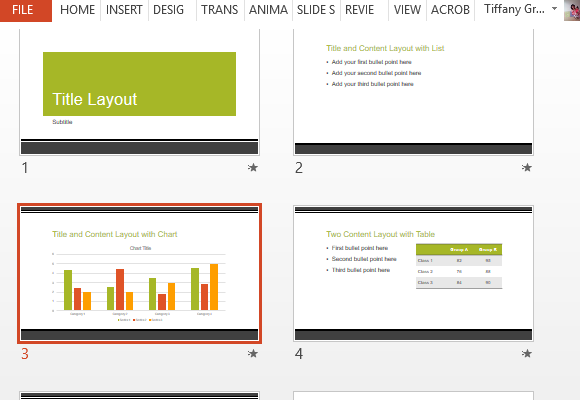Click transition star icon under slide 4

(x=527, y=353)
